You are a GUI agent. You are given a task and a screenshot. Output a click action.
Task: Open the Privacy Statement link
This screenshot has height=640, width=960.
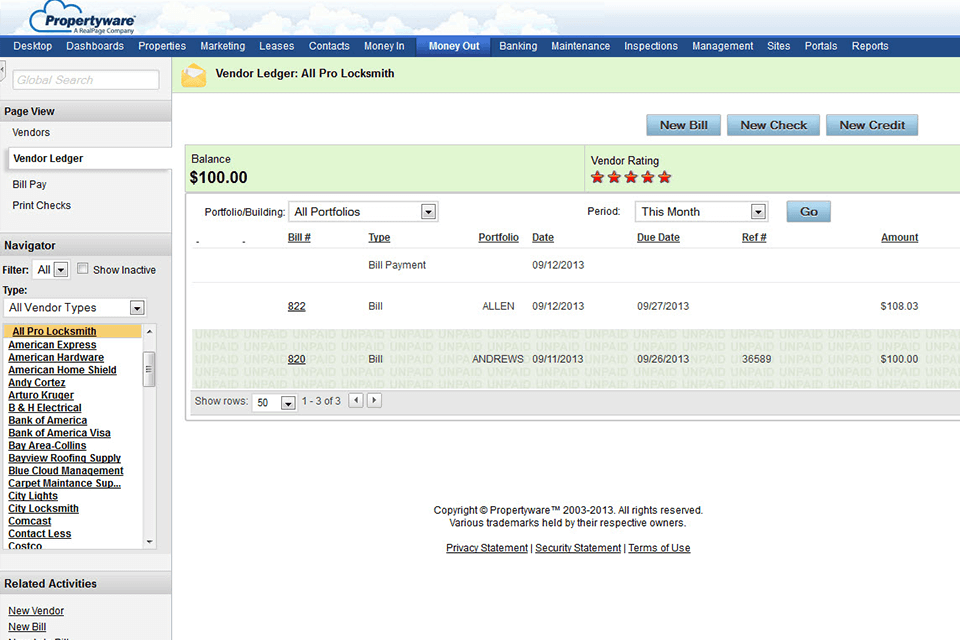click(487, 548)
